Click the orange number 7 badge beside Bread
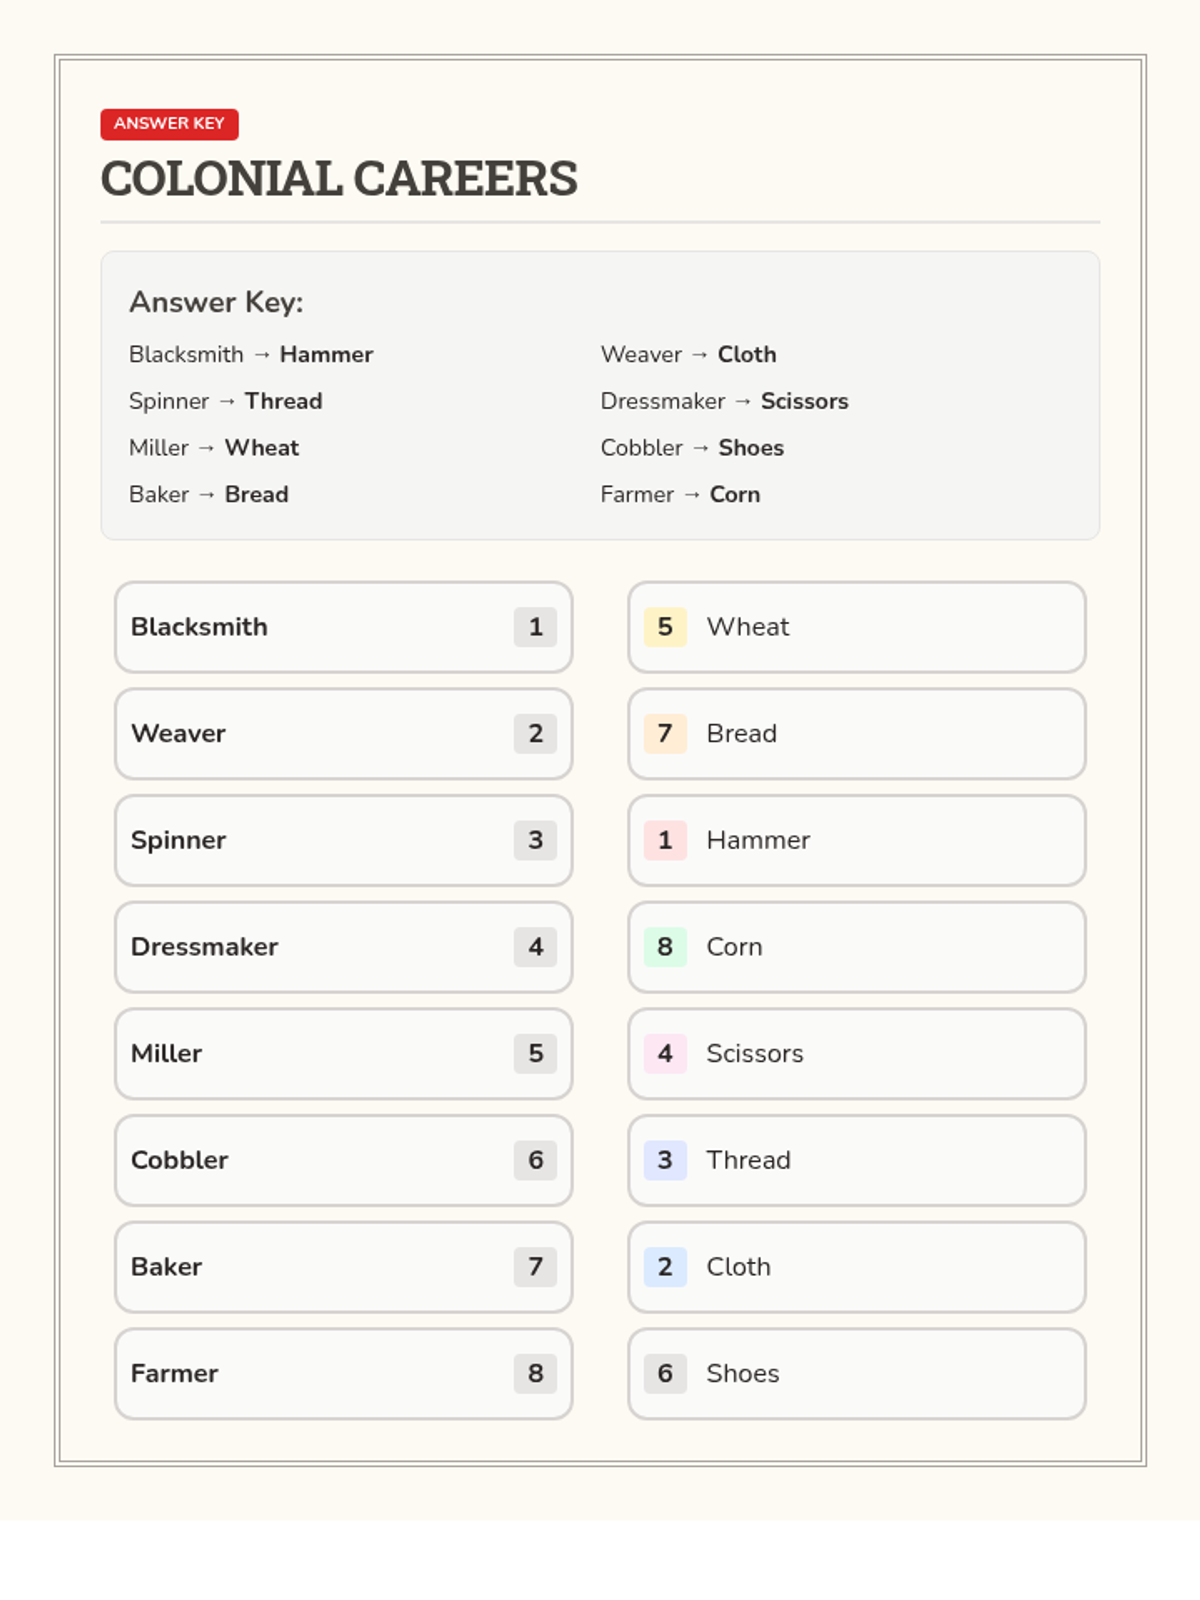Screen dimensions: 1200x1600 (x=665, y=734)
